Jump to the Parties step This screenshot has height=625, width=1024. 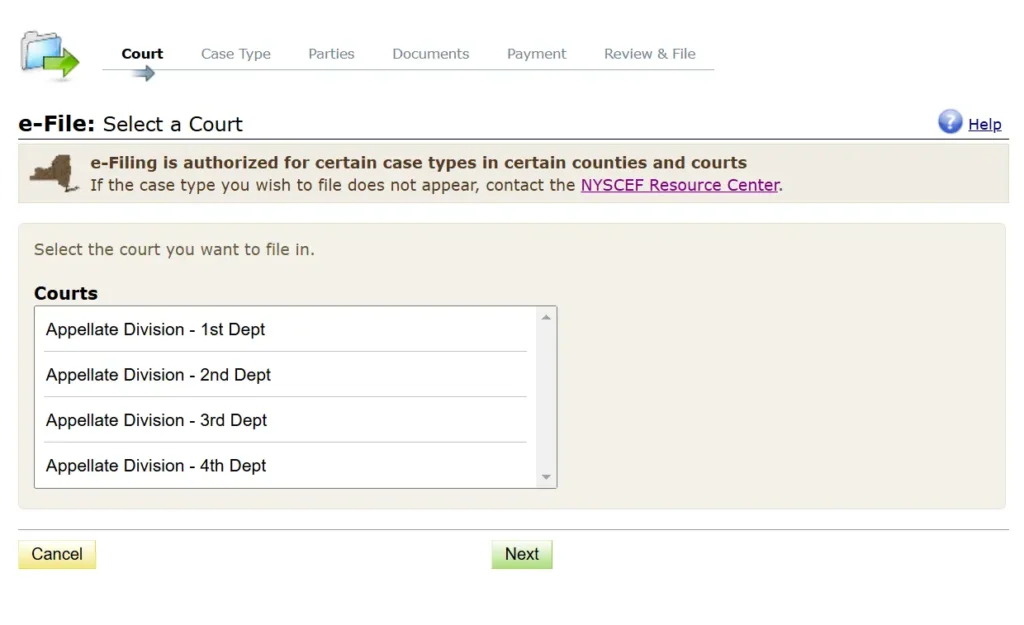tap(331, 54)
